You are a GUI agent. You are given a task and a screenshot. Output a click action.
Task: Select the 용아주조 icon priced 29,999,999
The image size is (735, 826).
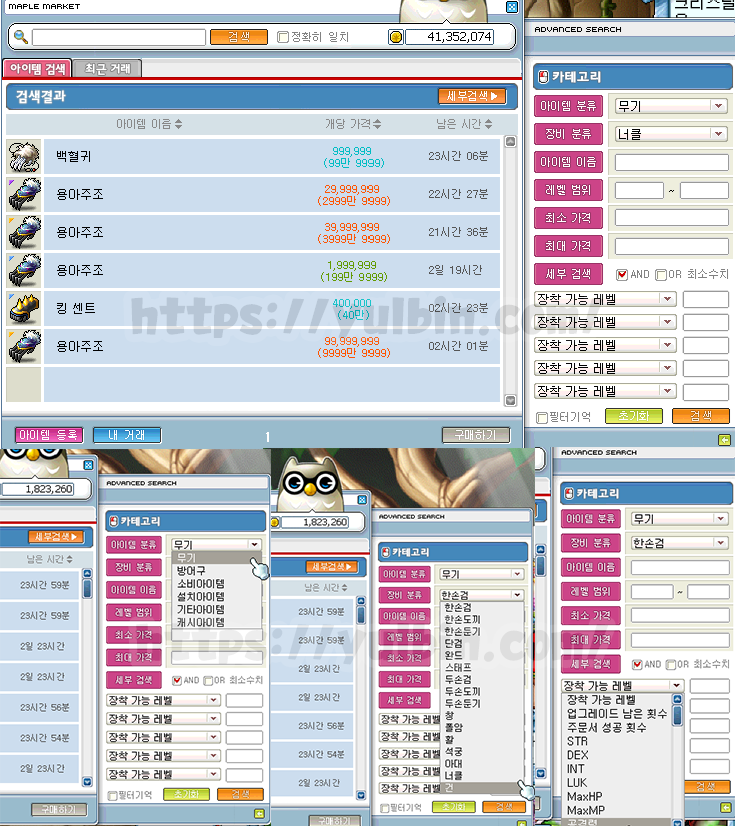click(24, 194)
